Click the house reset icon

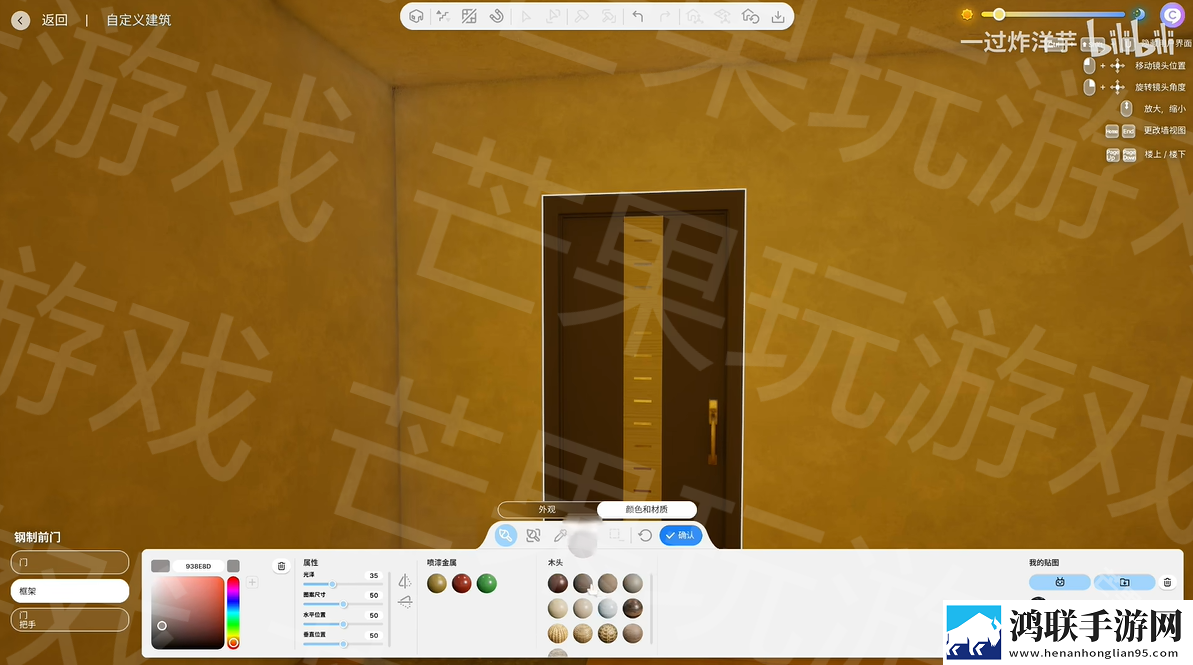(750, 16)
